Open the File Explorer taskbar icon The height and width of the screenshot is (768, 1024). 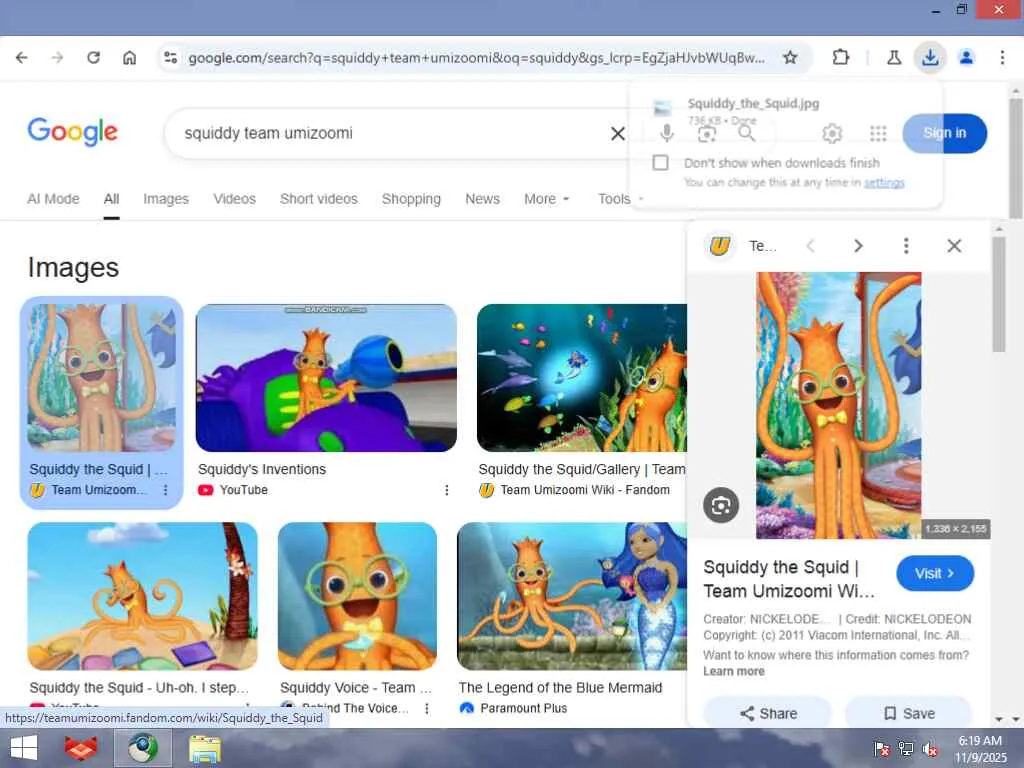[204, 748]
